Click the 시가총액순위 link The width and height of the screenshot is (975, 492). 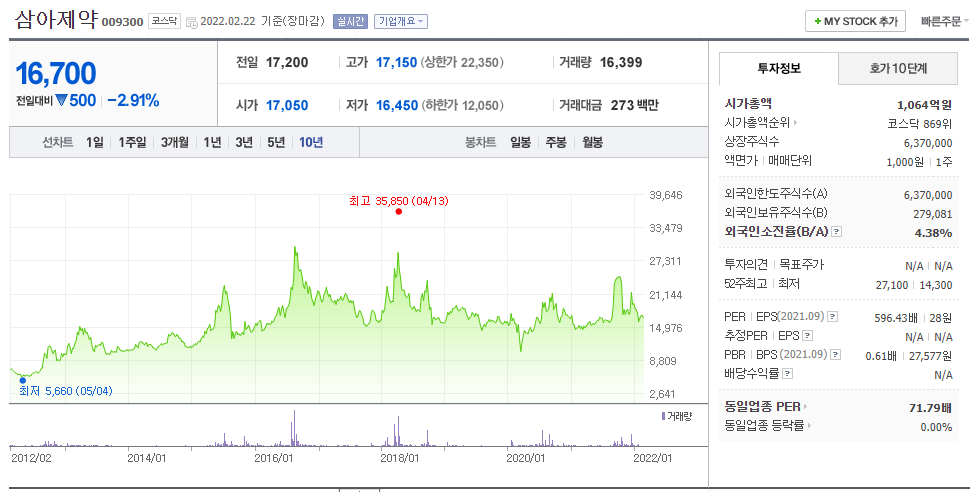click(757, 123)
